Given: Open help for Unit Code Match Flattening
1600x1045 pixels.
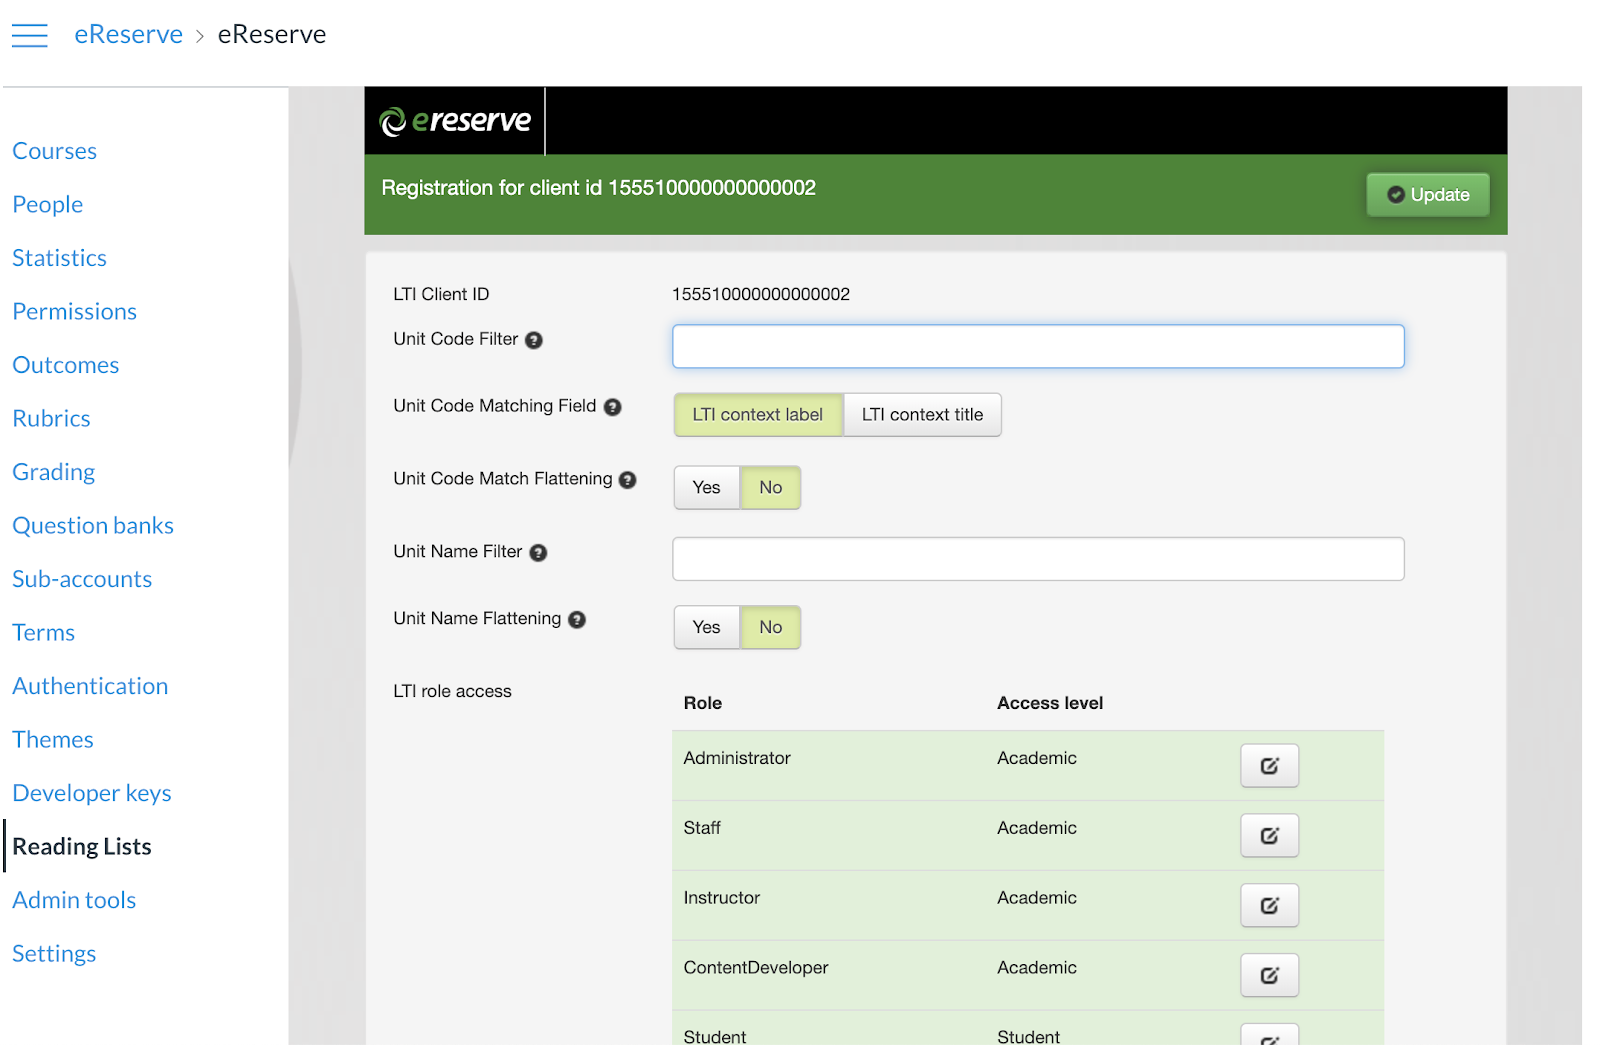Looking at the screenshot, I should point(628,480).
